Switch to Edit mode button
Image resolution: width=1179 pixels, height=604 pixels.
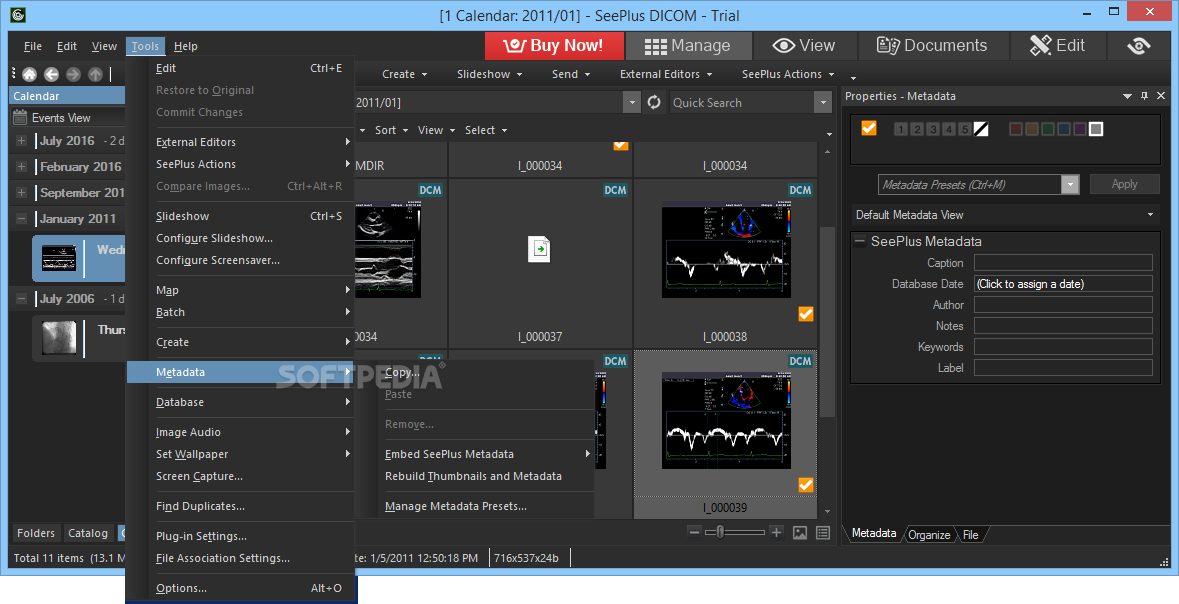pos(1057,46)
